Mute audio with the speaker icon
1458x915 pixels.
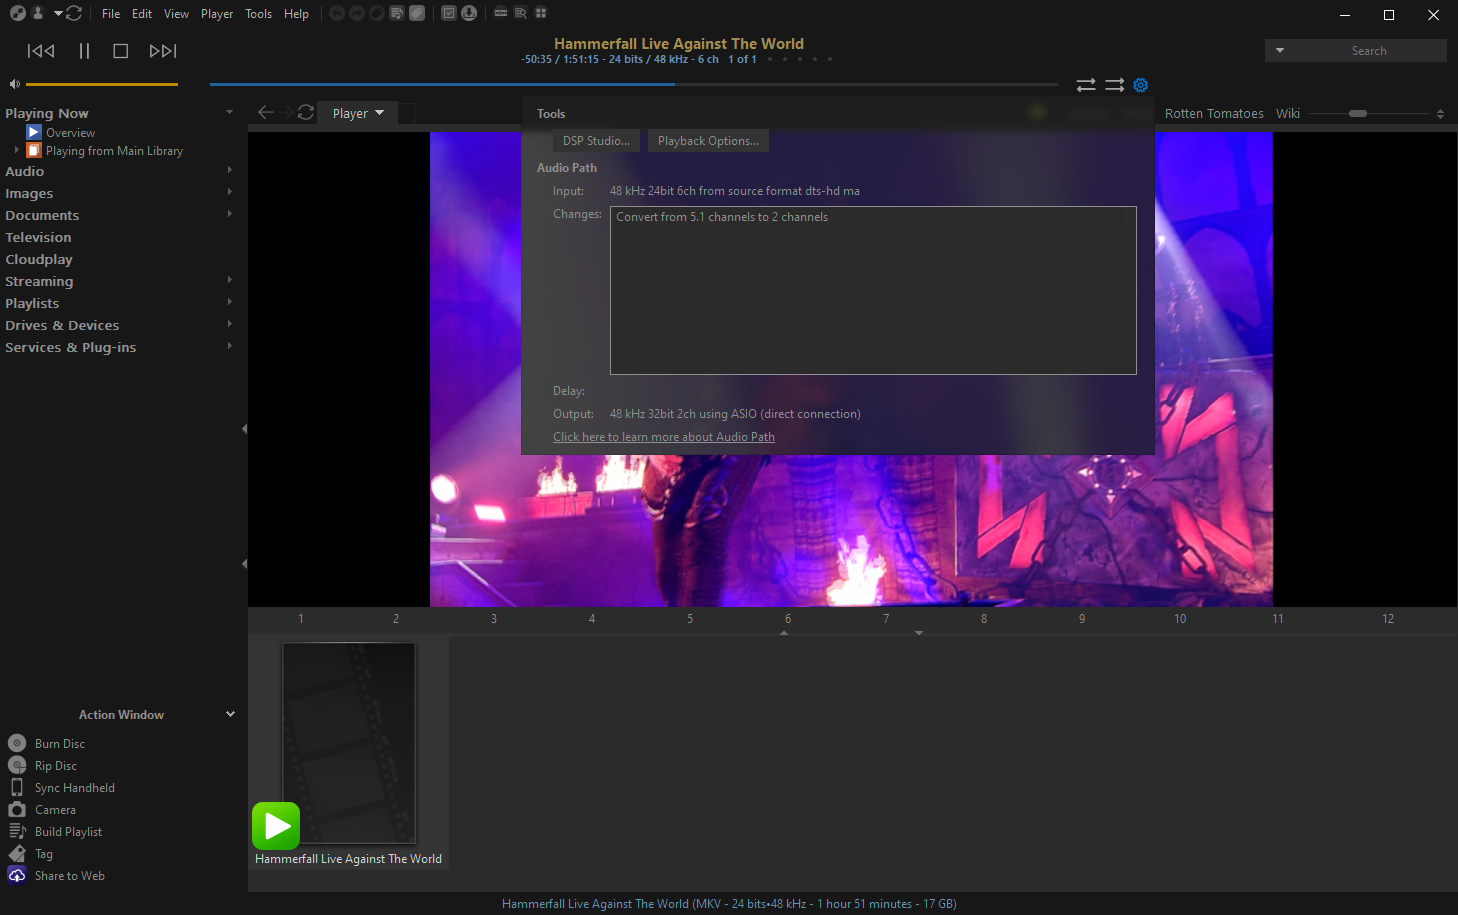(15, 84)
